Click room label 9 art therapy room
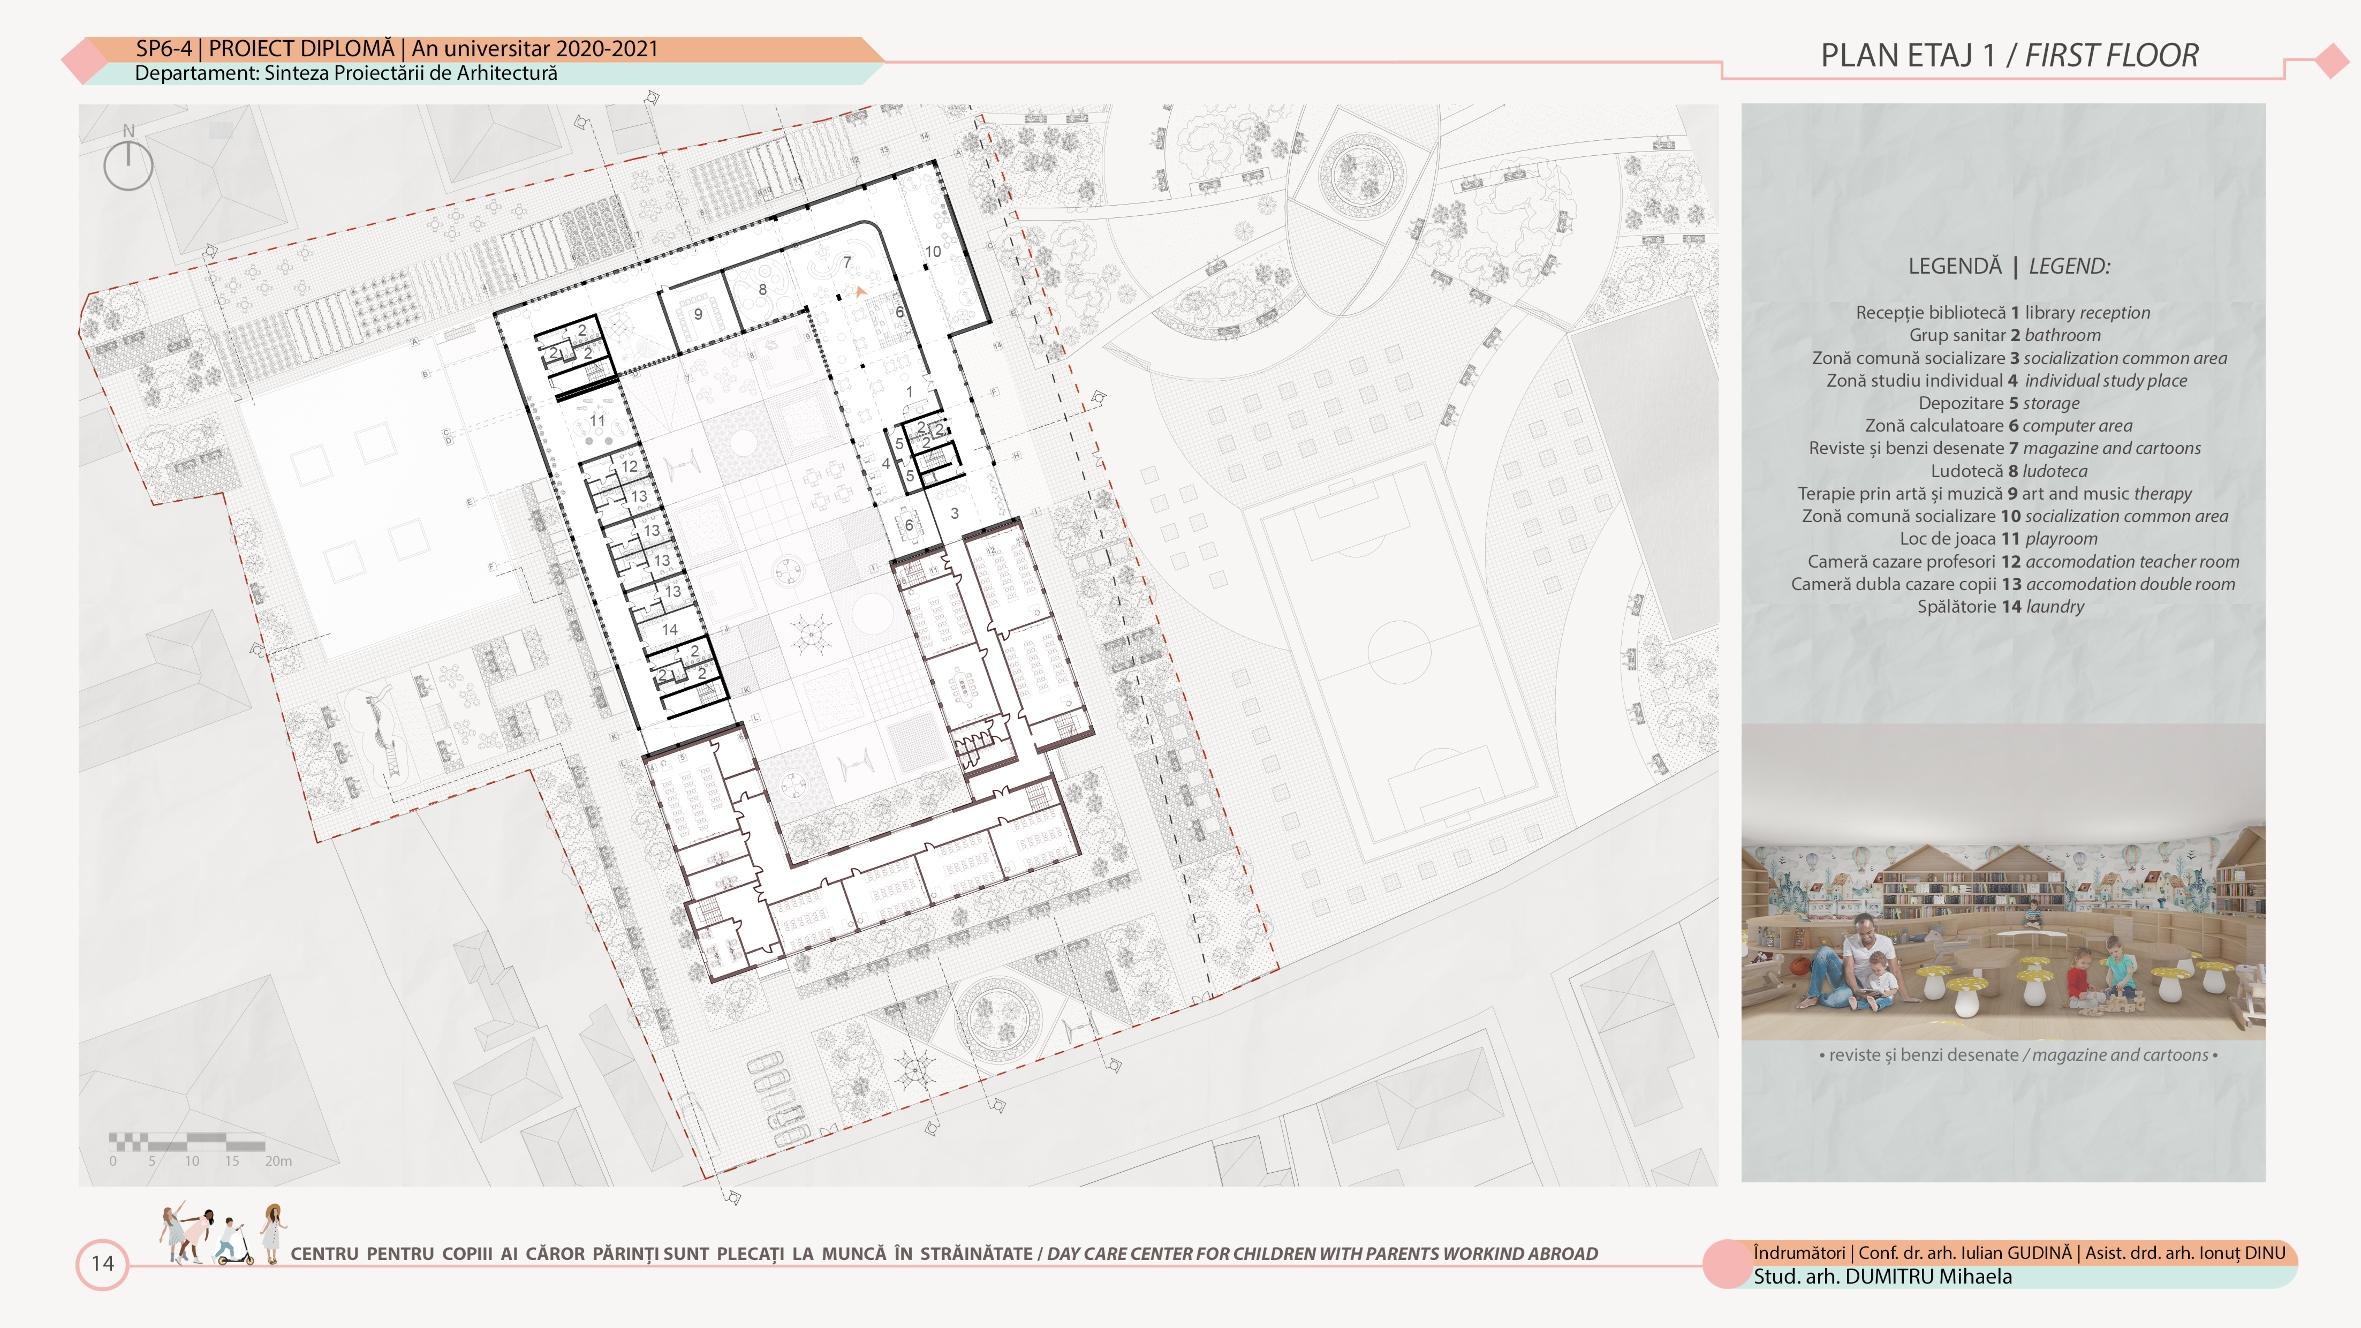 coord(698,314)
